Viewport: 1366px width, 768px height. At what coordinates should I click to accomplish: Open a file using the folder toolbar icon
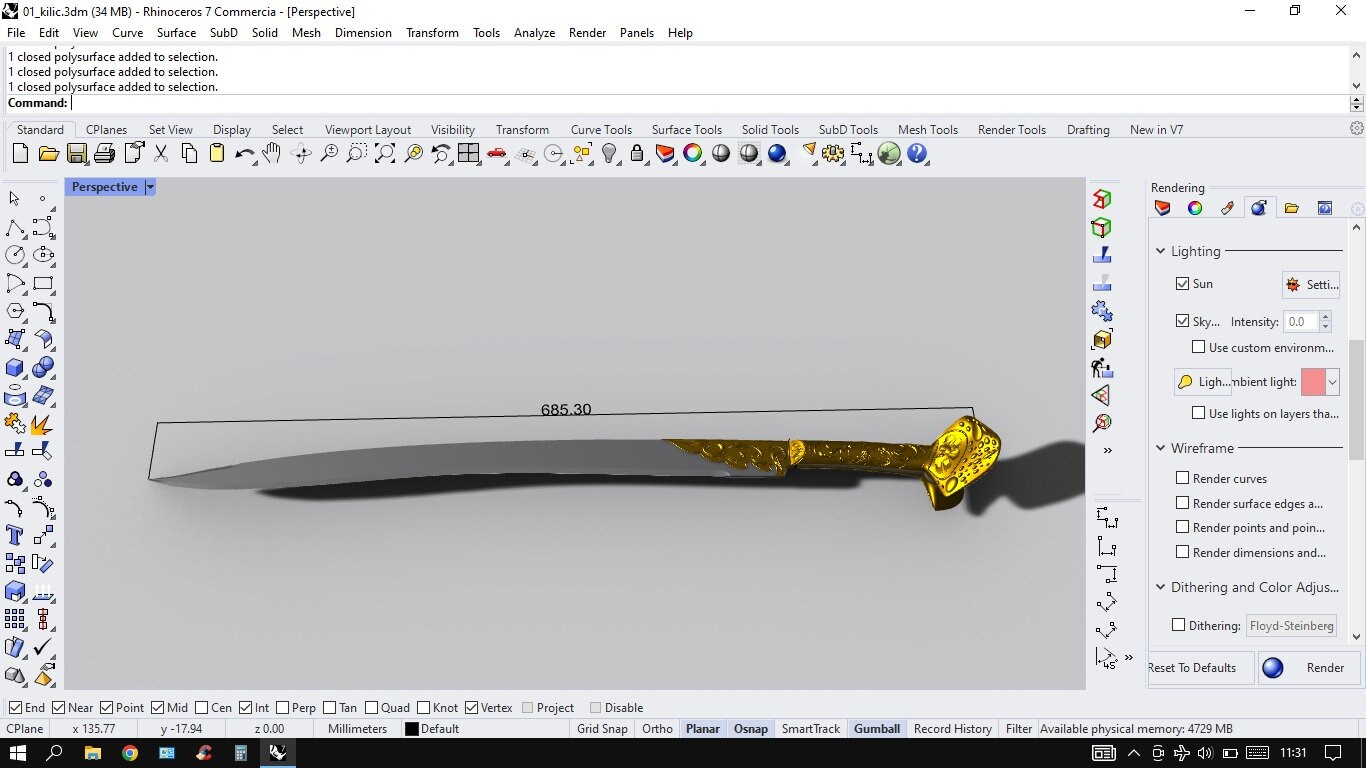(x=48, y=153)
